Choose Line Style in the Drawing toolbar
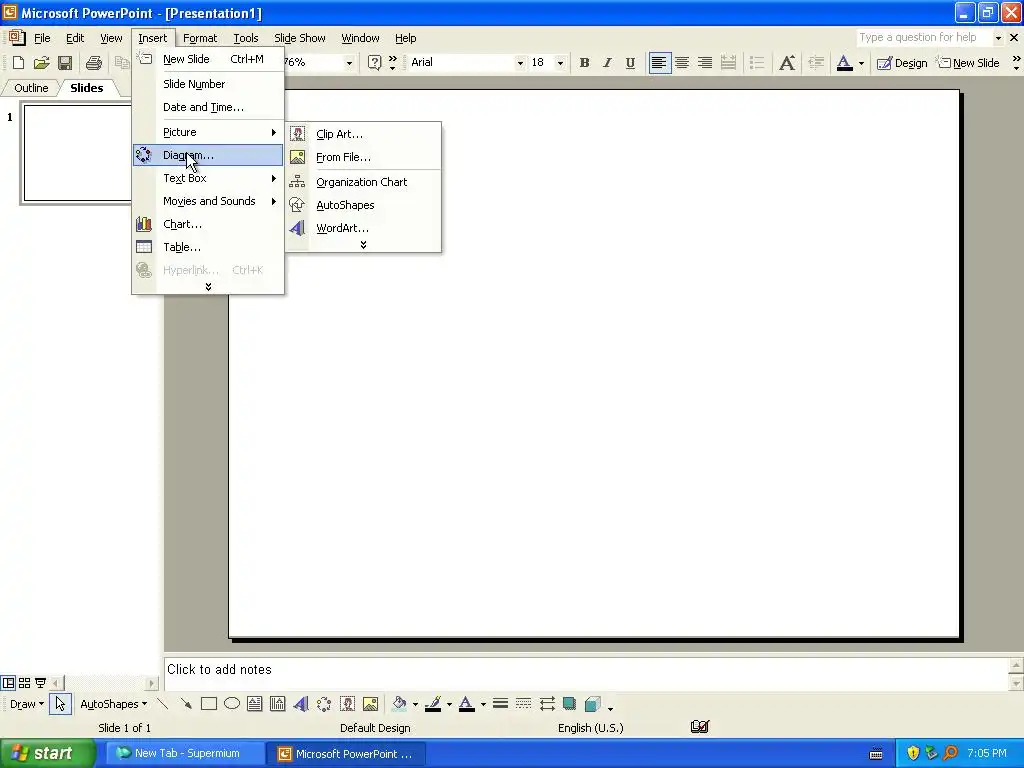Viewport: 1024px width, 768px height. point(500,704)
